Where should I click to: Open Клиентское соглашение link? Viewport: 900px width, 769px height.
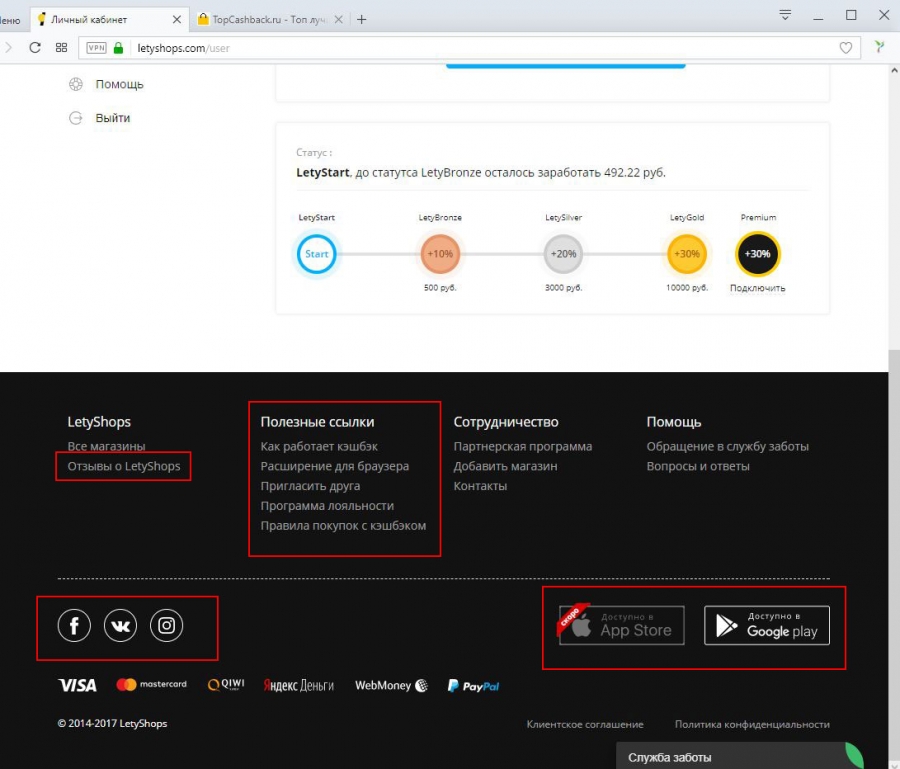tap(585, 725)
